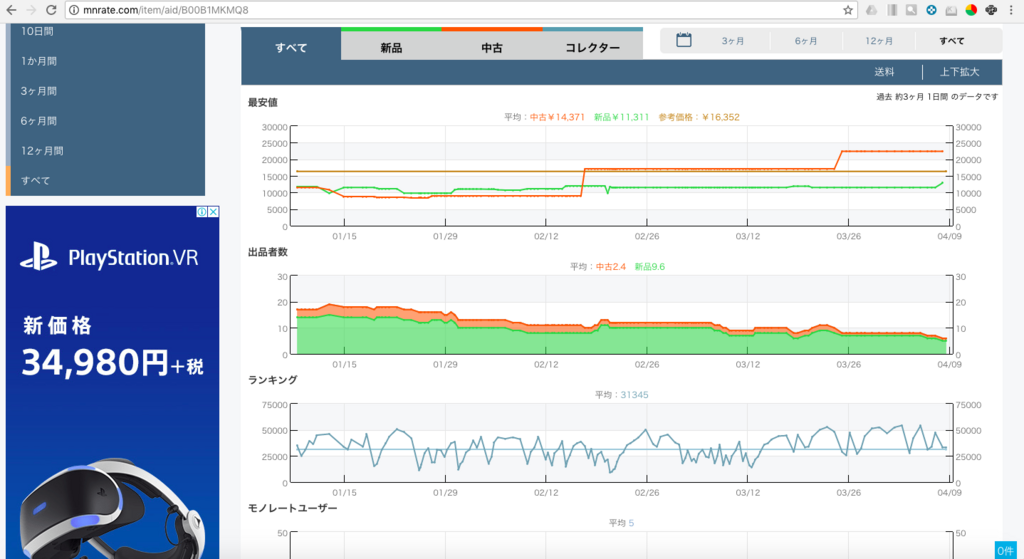Screen dimensions: 1024x559
Task: Open the Google Drive extension icon
Action: pyautogui.click(x=871, y=10)
